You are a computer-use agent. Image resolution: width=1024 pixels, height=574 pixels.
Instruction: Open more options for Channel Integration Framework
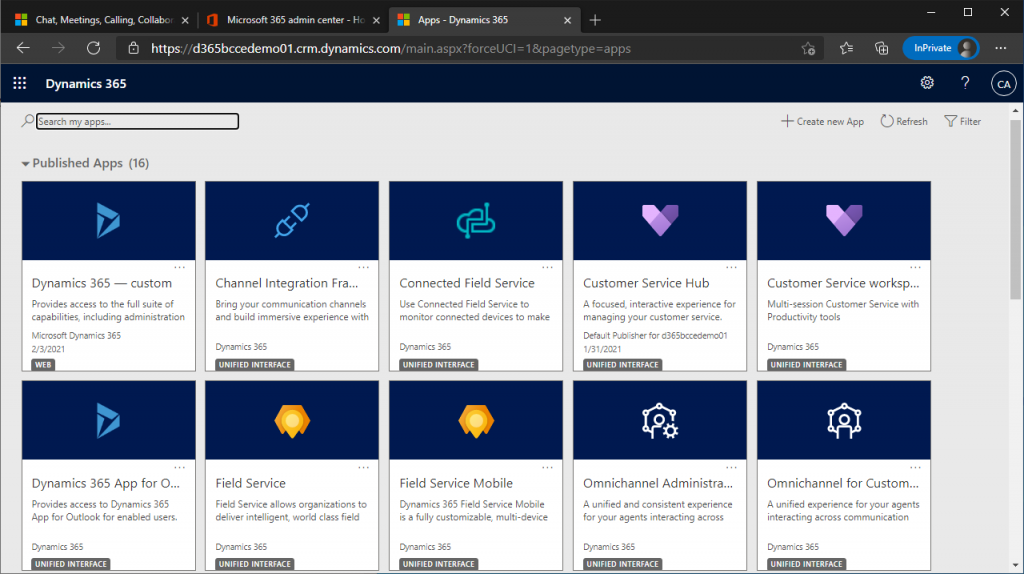363,267
